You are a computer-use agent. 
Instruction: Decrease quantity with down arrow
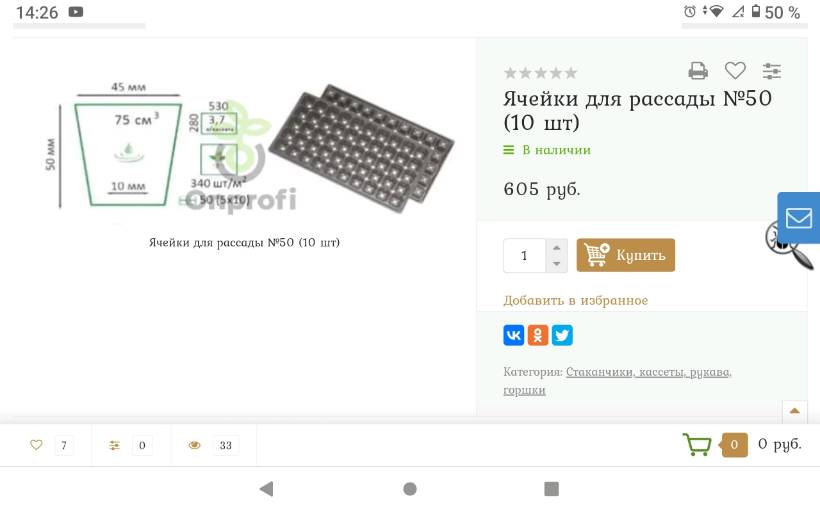click(x=556, y=264)
